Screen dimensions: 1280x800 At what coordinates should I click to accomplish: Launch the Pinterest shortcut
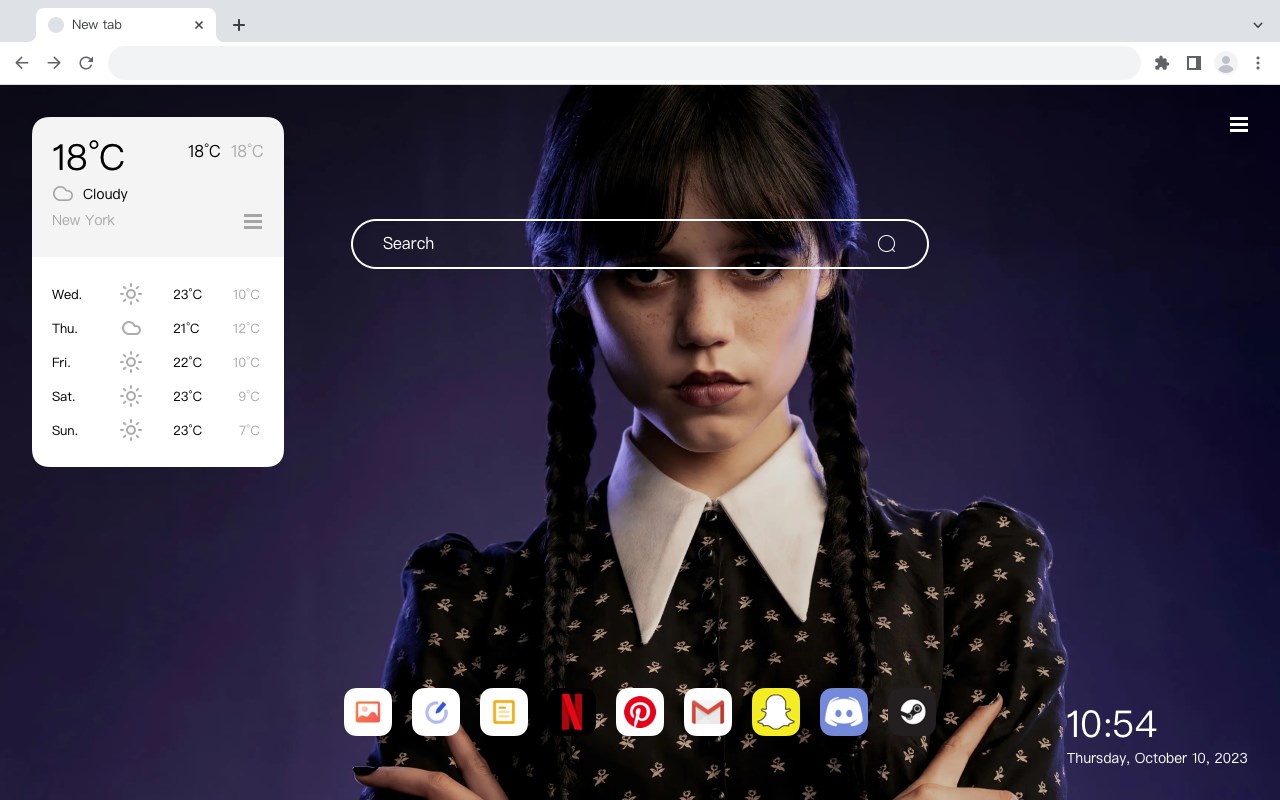click(640, 712)
